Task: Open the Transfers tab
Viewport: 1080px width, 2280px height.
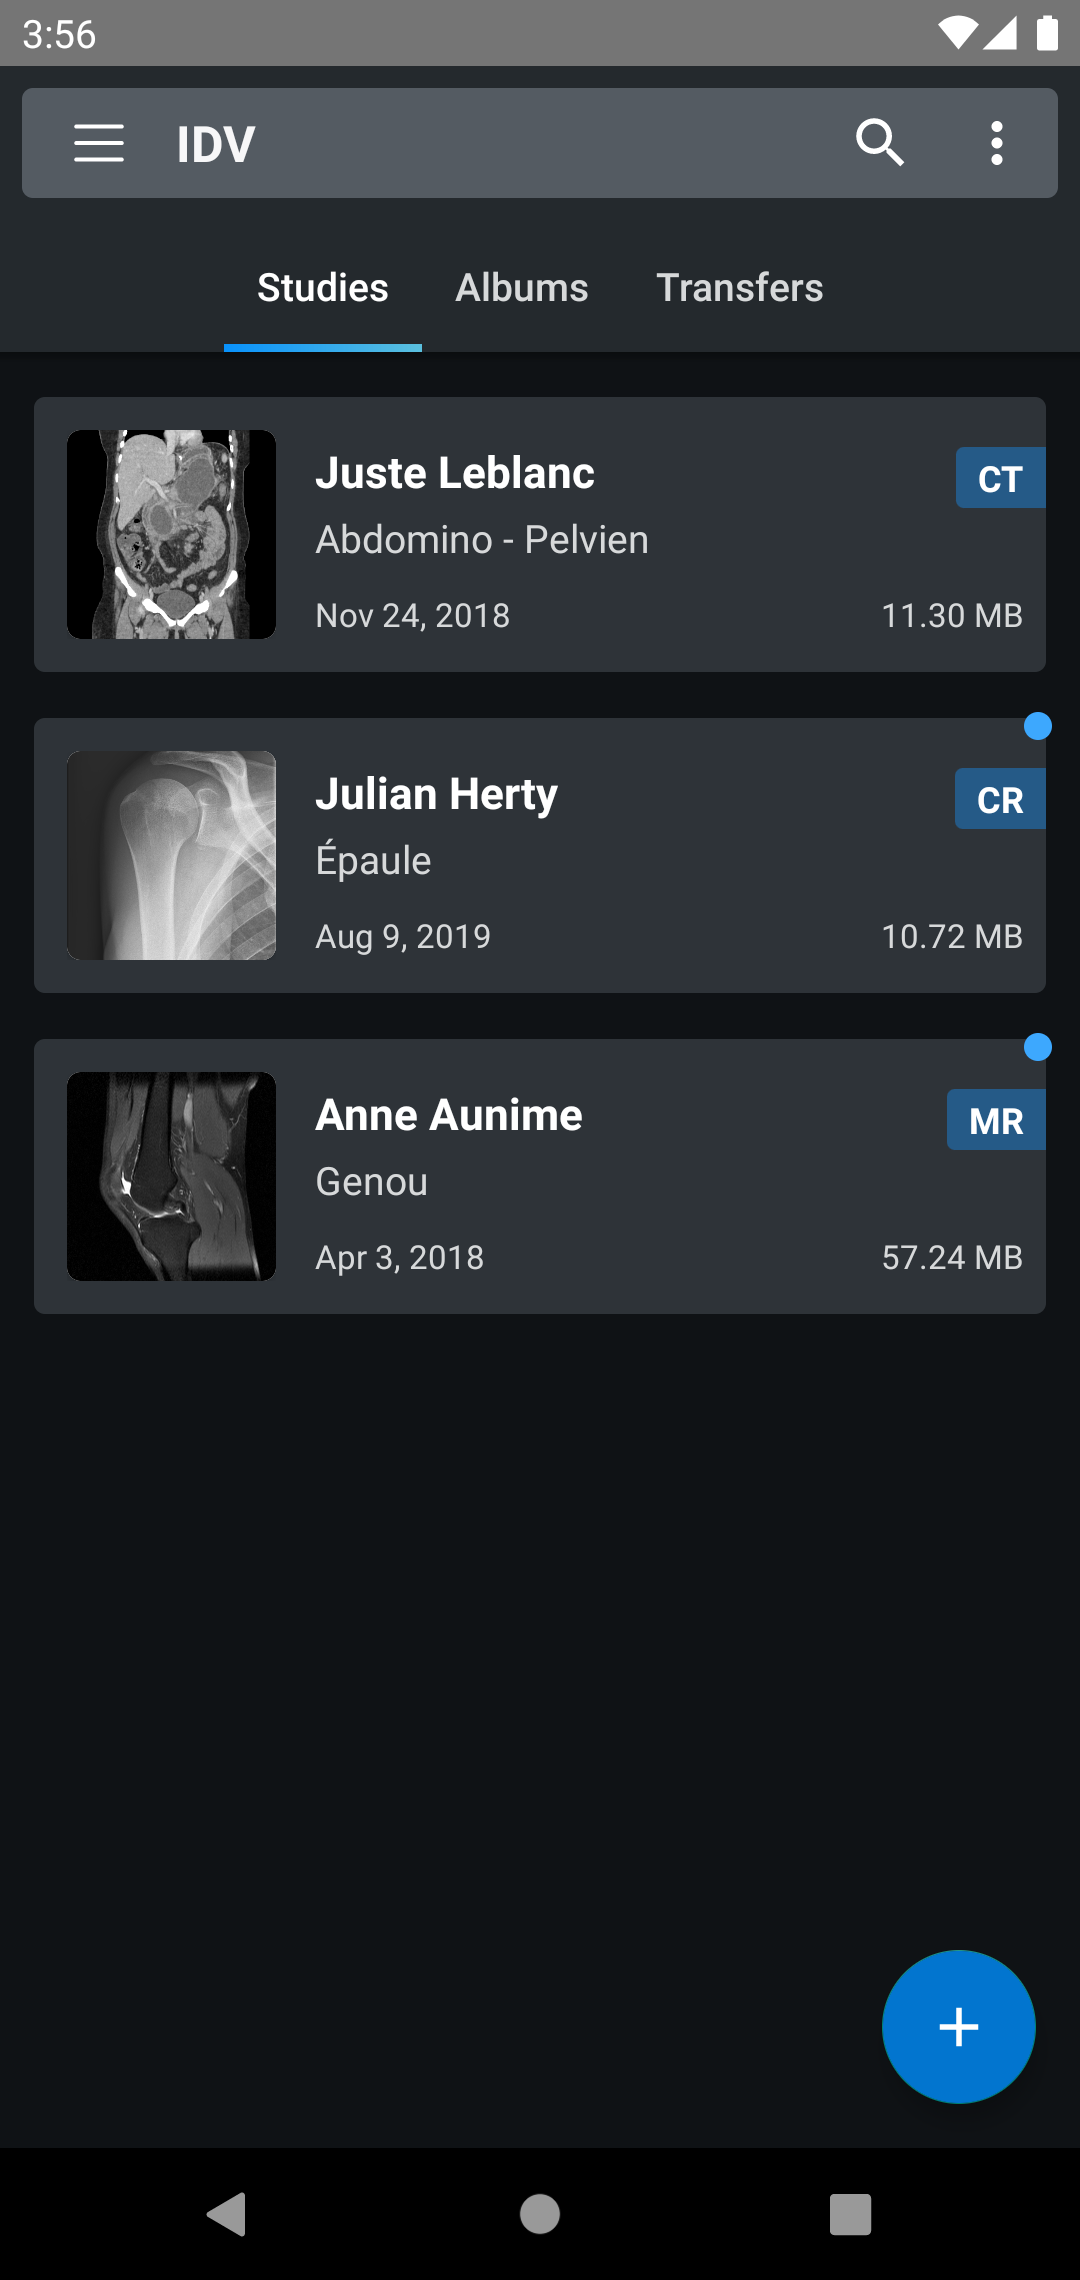Action: pos(739,288)
